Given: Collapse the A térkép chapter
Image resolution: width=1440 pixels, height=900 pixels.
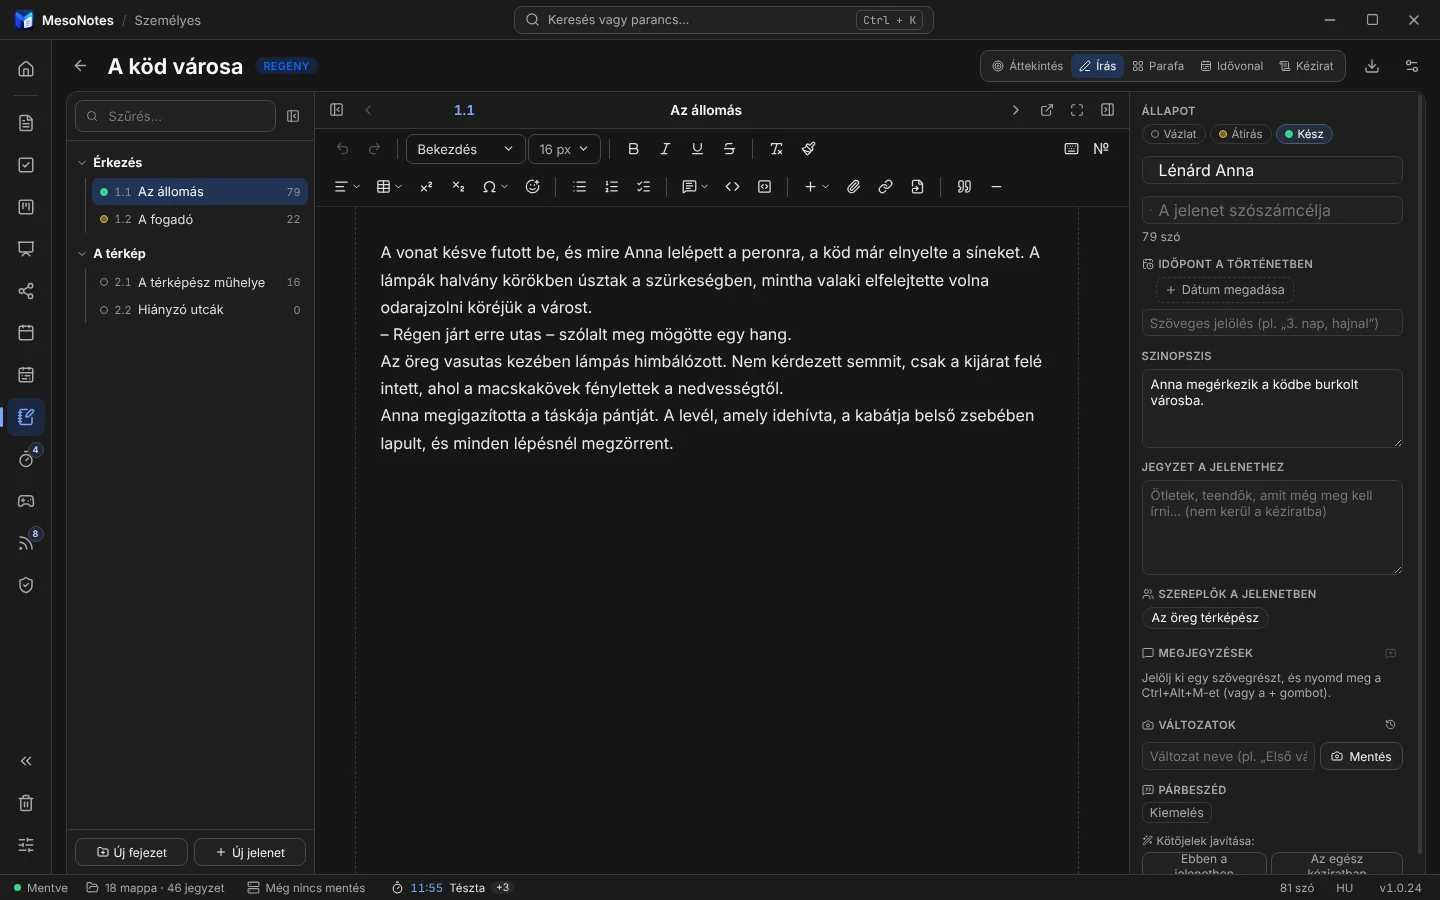Looking at the screenshot, I should click(x=82, y=254).
